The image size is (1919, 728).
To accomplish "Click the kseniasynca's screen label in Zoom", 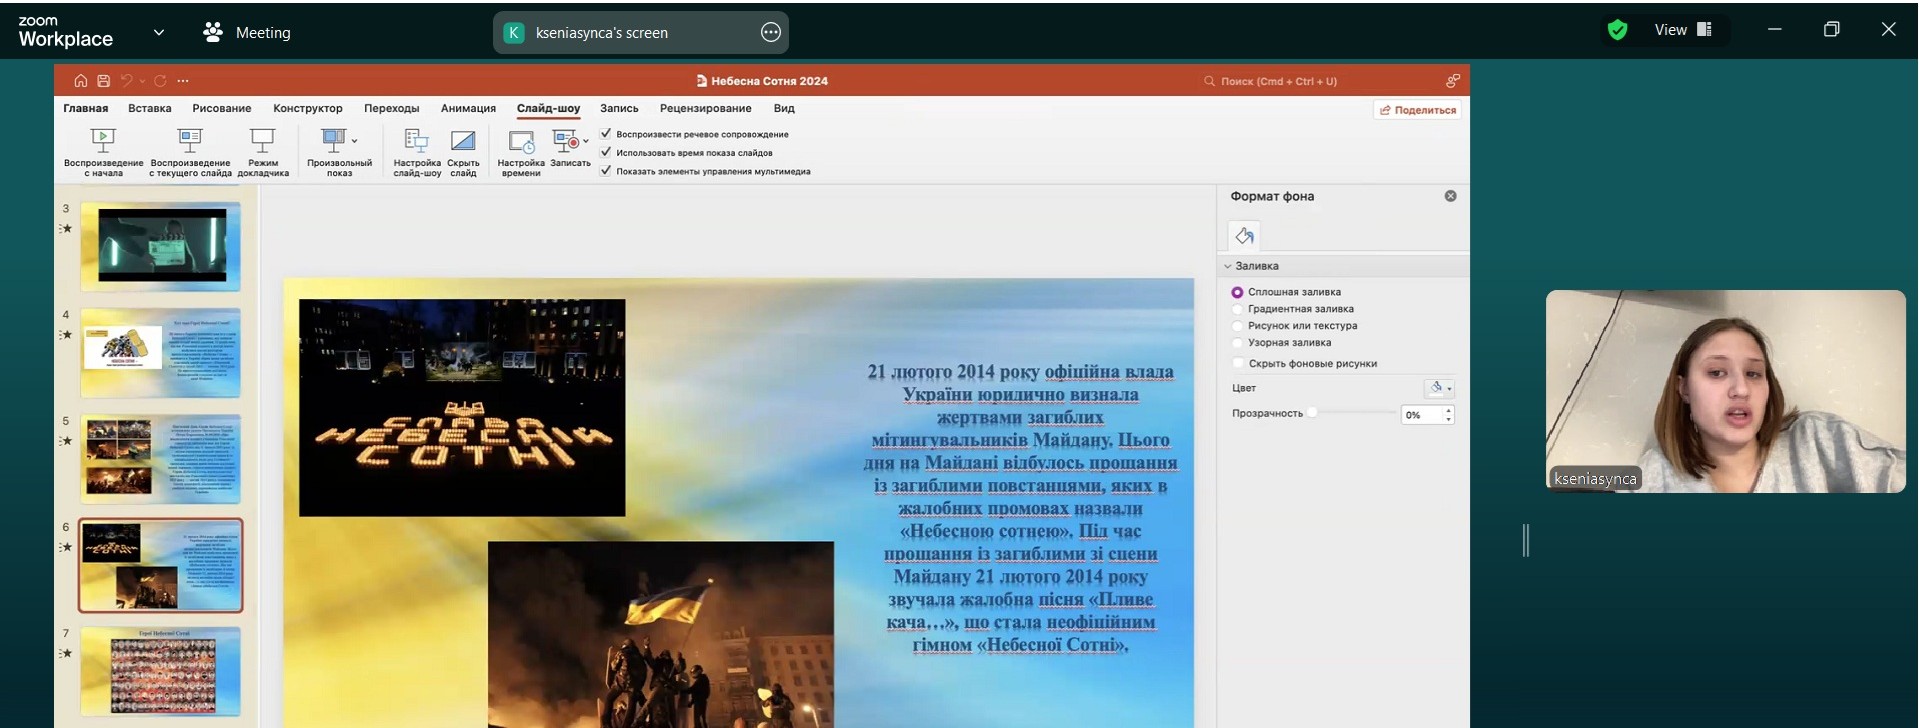I will pos(602,33).
